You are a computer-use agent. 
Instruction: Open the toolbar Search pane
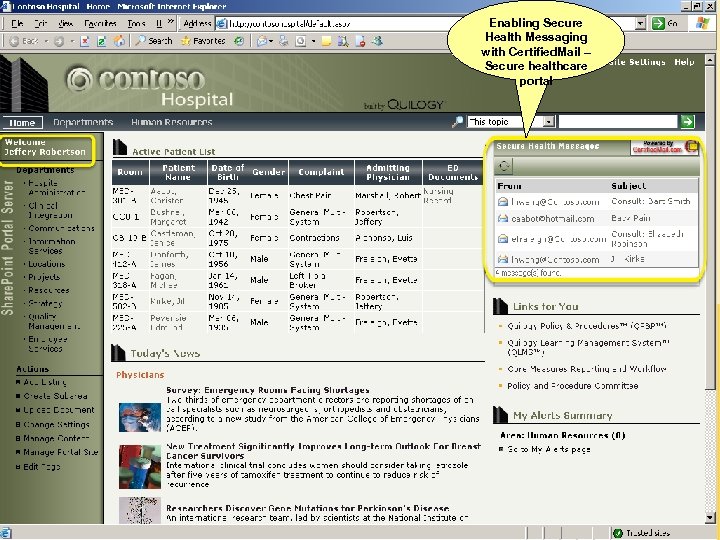point(154,41)
